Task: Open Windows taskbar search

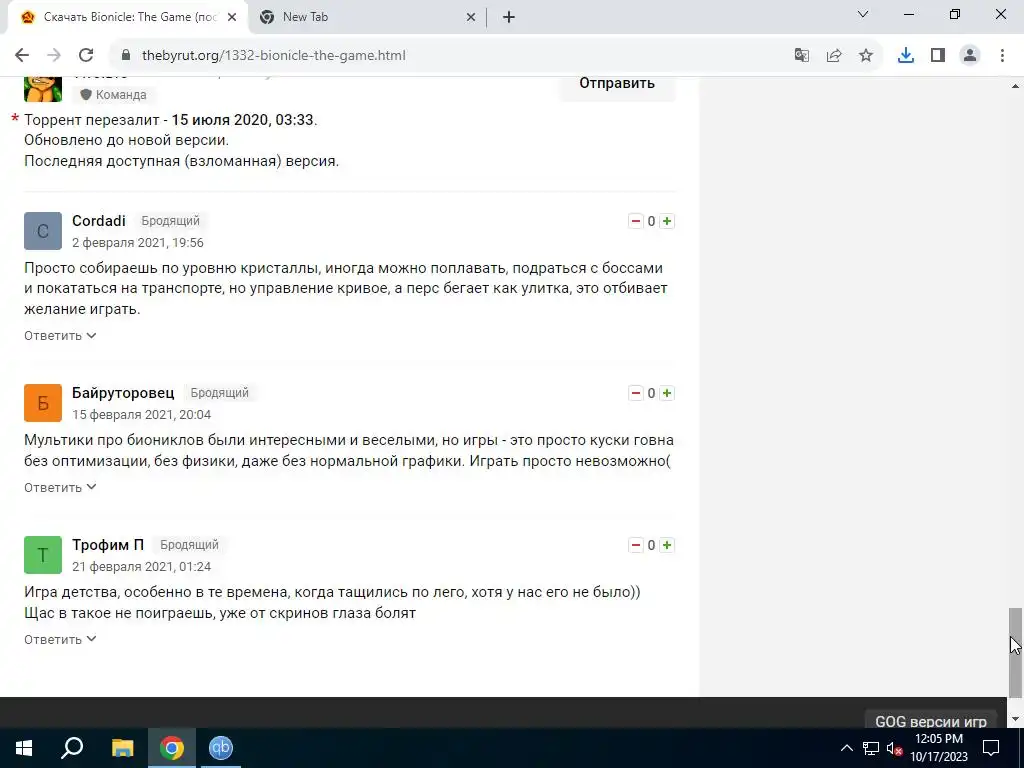Action: click(72, 748)
